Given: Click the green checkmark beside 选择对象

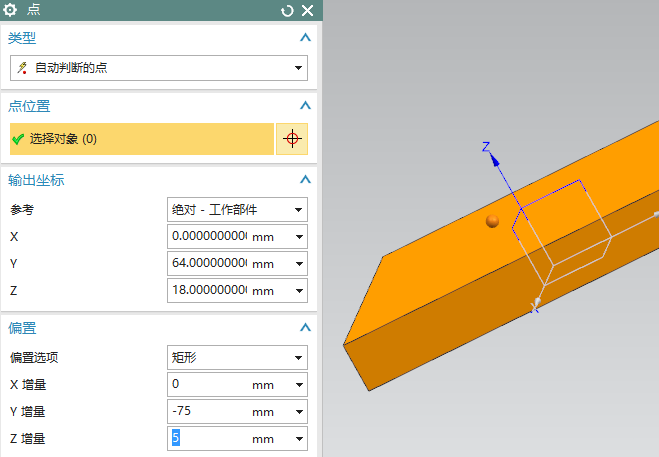Looking at the screenshot, I should pyautogui.click(x=18, y=139).
